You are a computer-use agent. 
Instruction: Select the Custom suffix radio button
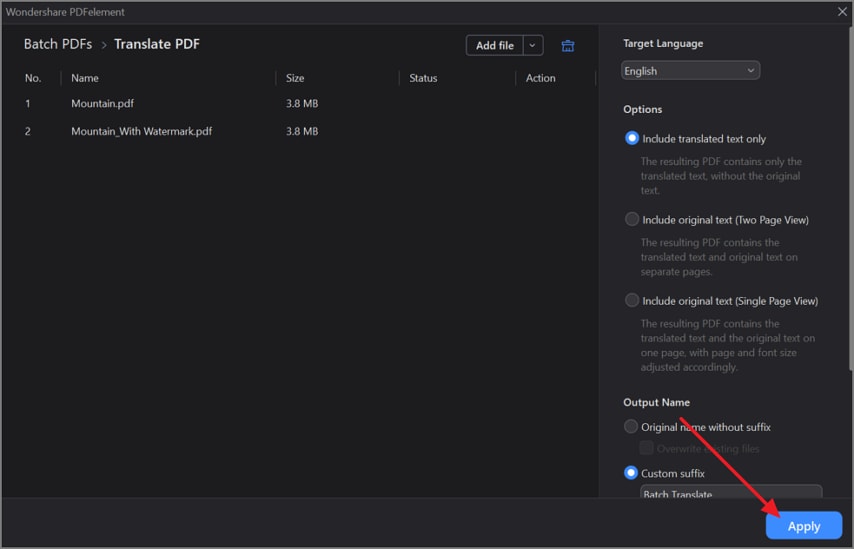pyautogui.click(x=631, y=473)
